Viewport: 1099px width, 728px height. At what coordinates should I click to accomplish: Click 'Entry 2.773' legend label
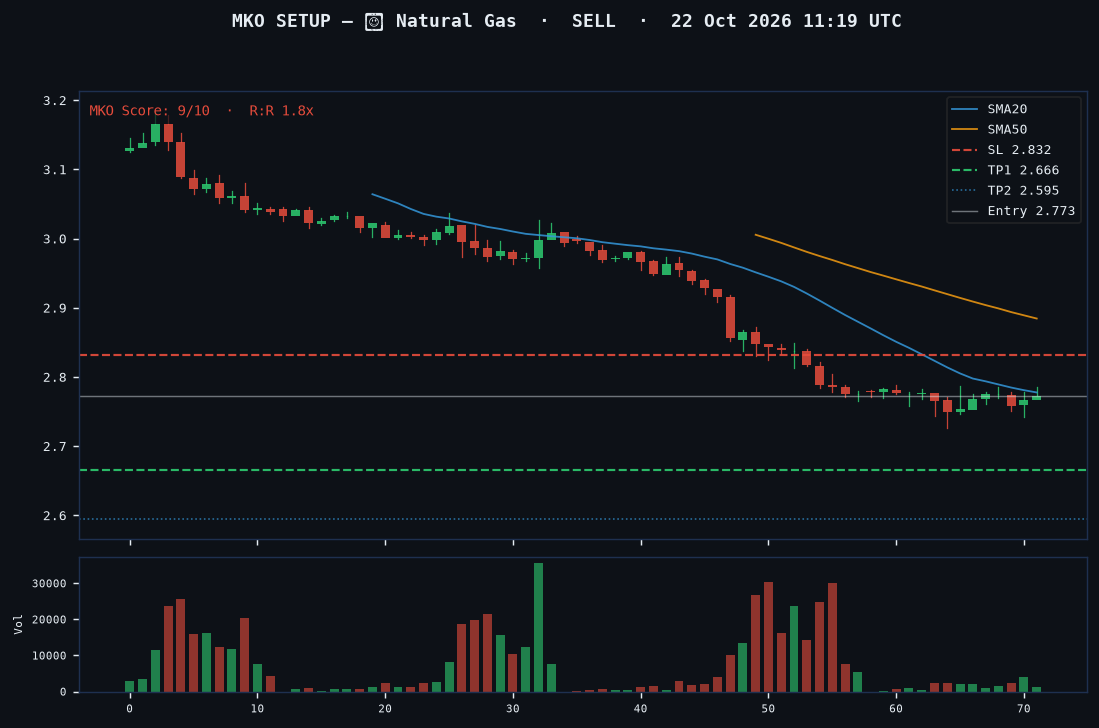pos(1031,211)
